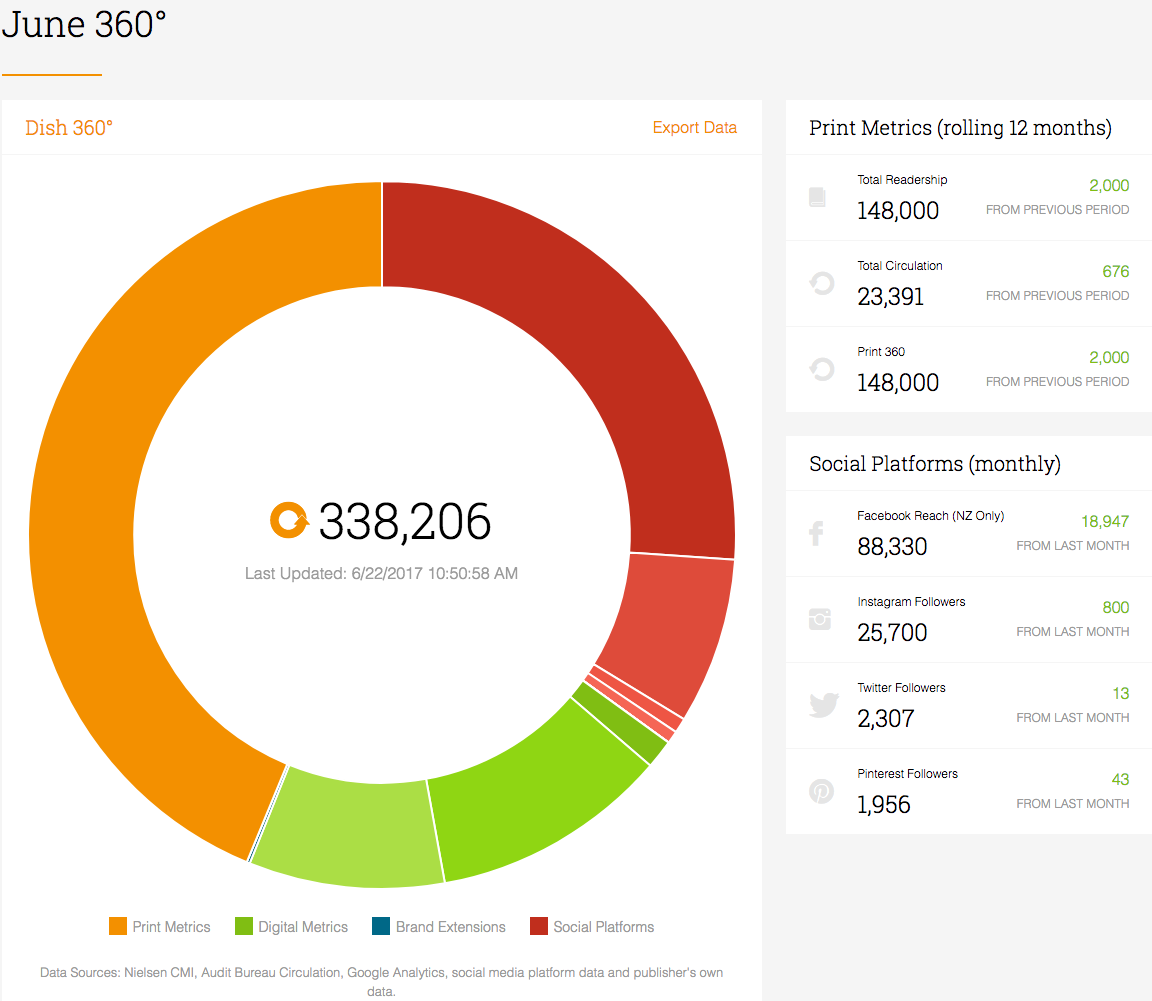Toggle the Print Metrics legend item

tap(159, 927)
